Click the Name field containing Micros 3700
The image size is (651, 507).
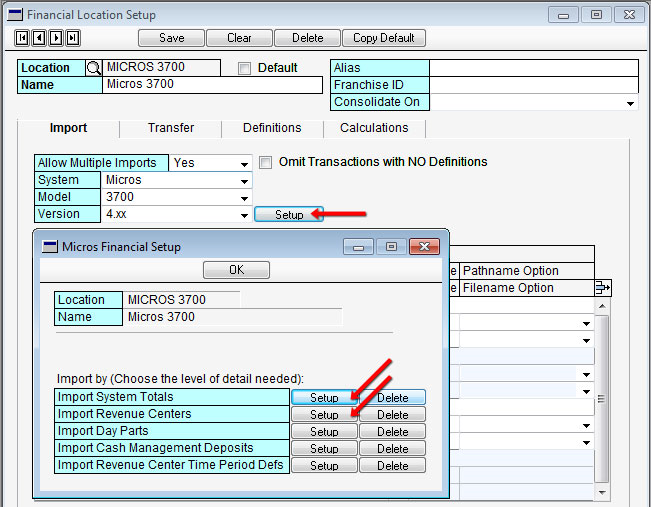212,85
